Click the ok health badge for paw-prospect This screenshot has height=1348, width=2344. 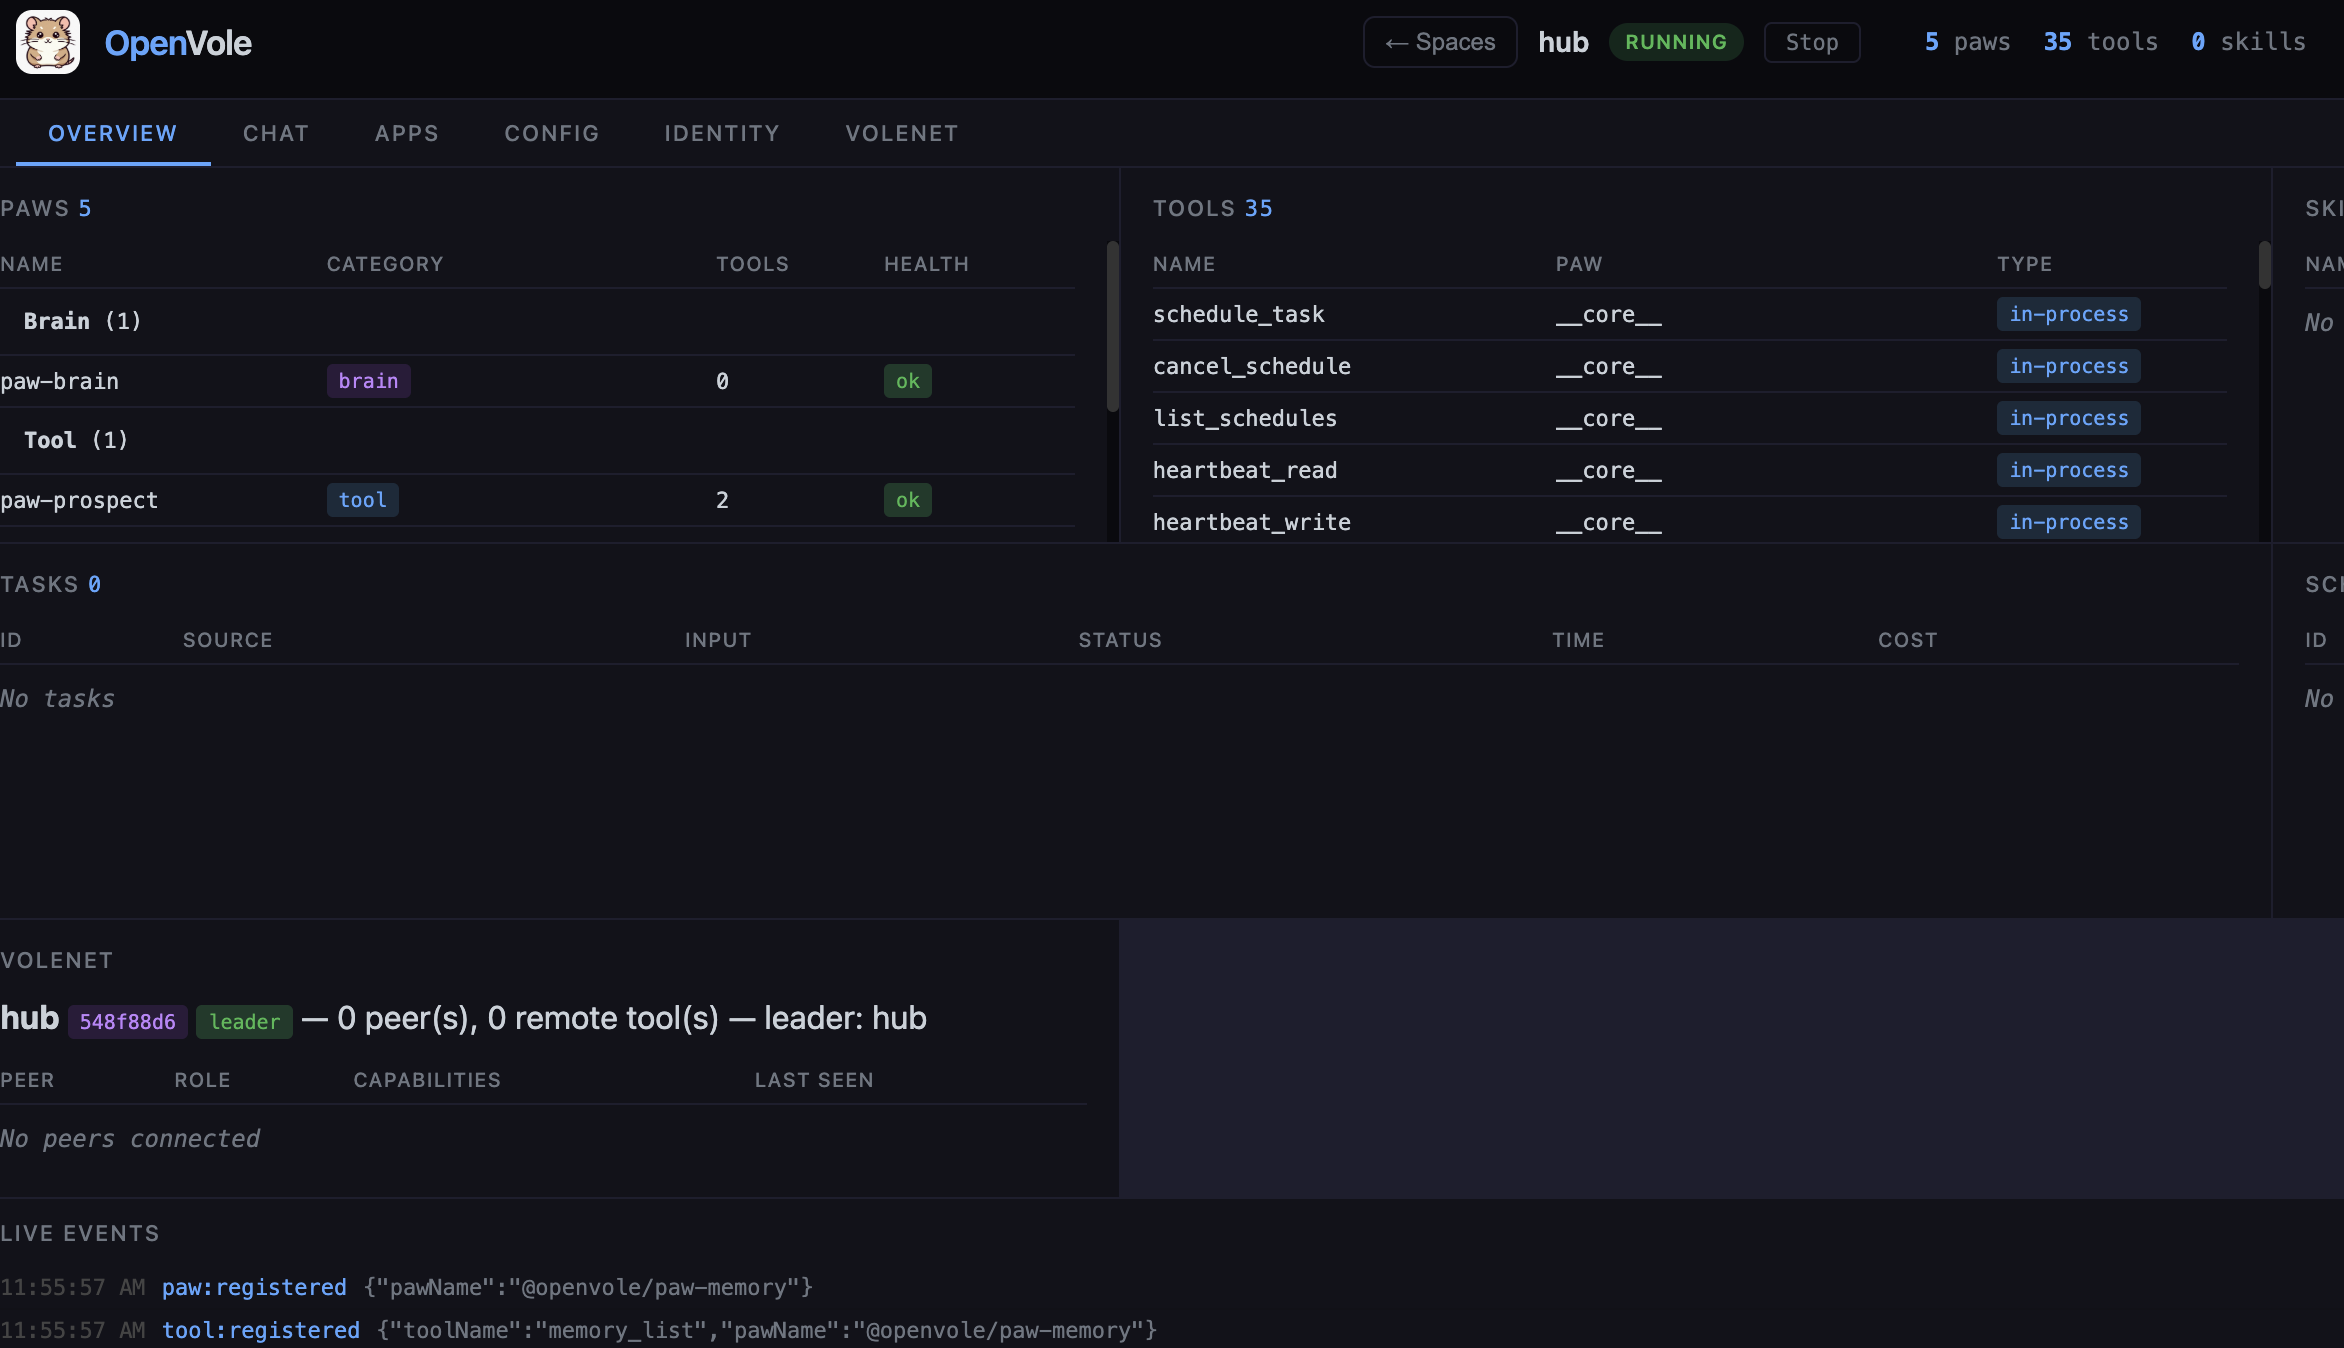tap(908, 500)
